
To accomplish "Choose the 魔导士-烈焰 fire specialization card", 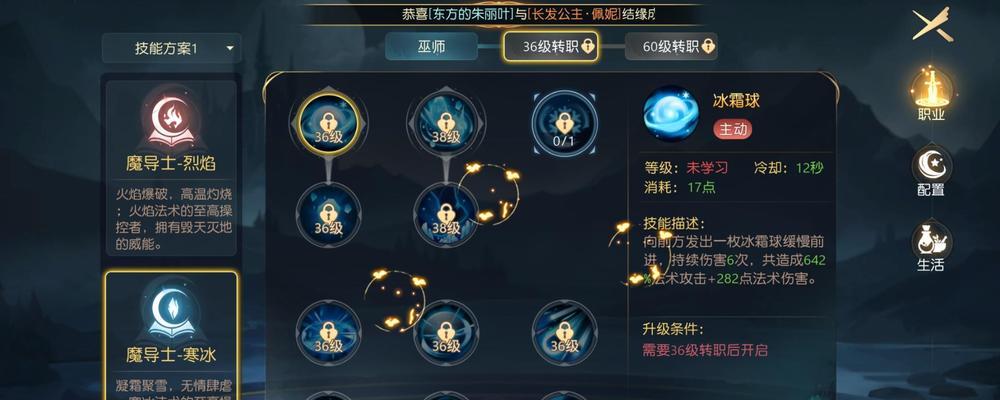I will [171, 168].
